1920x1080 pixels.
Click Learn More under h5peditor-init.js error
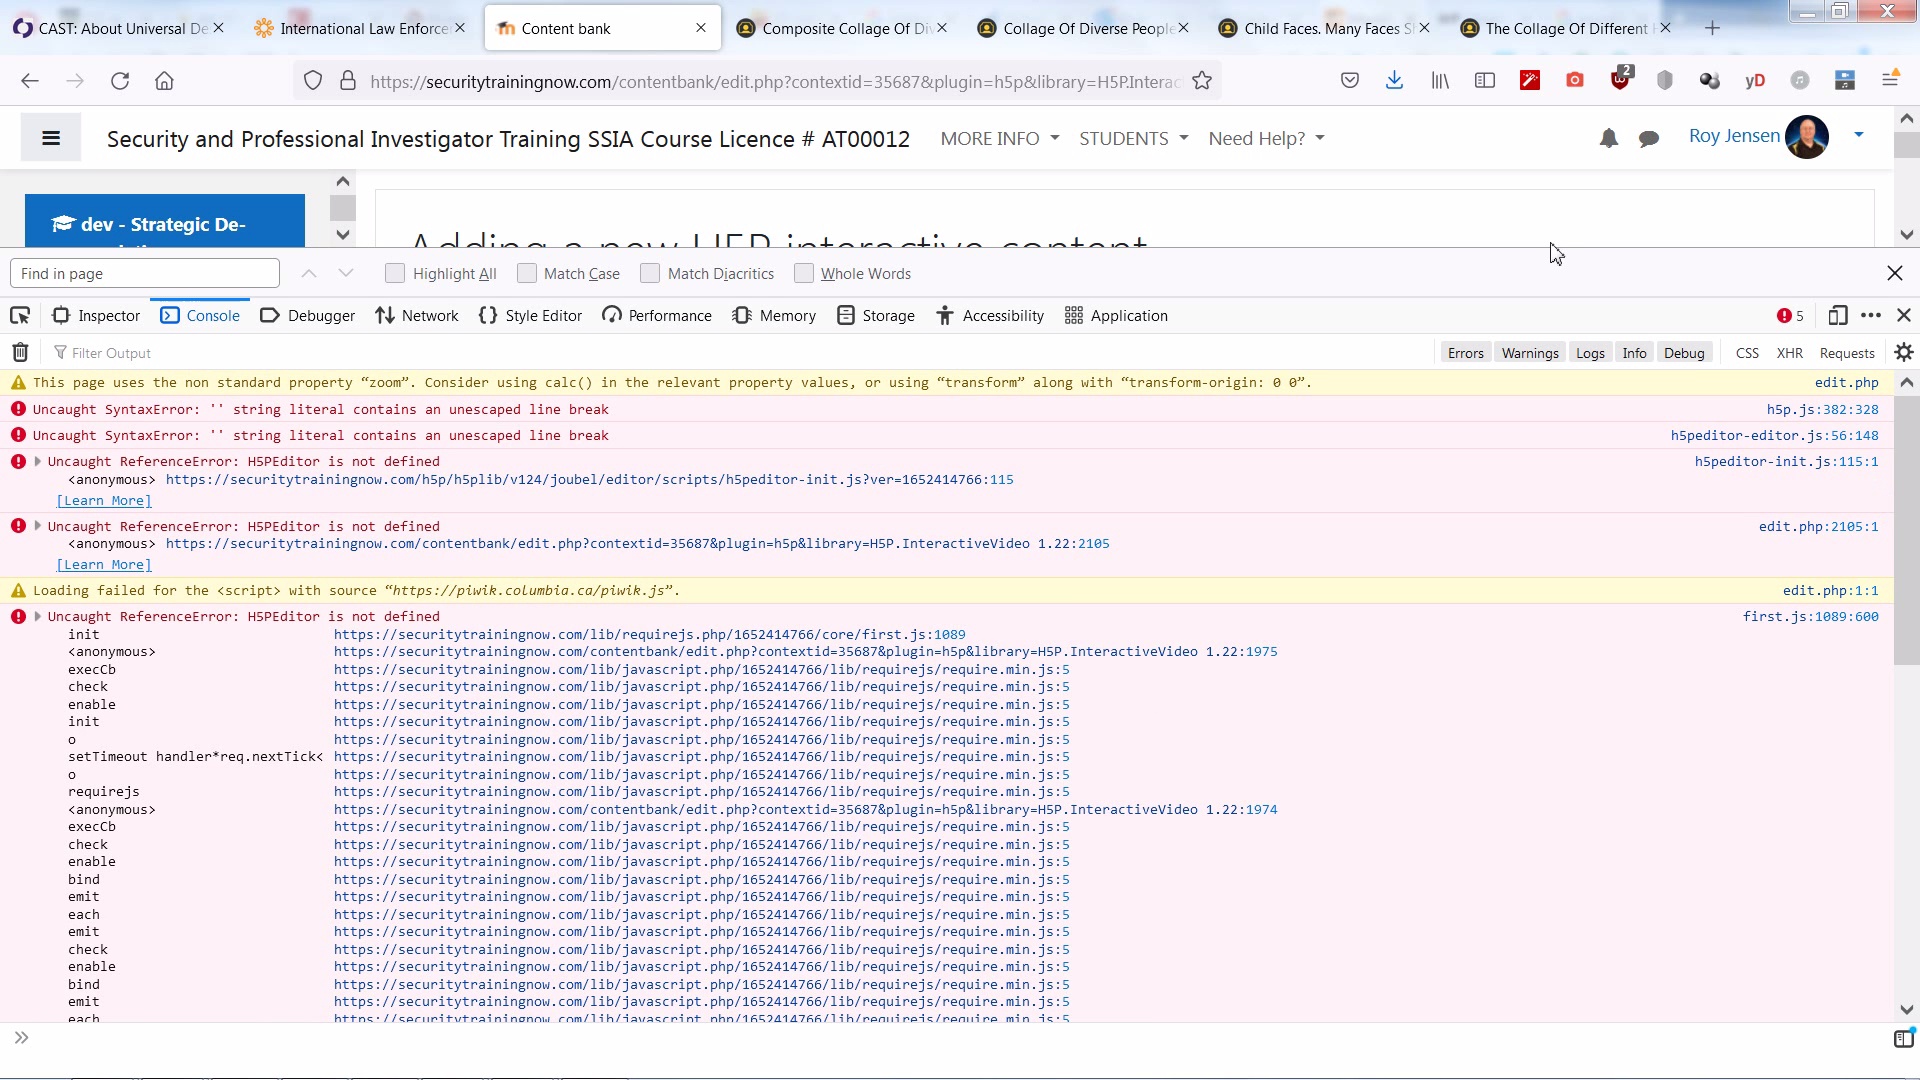[104, 500]
